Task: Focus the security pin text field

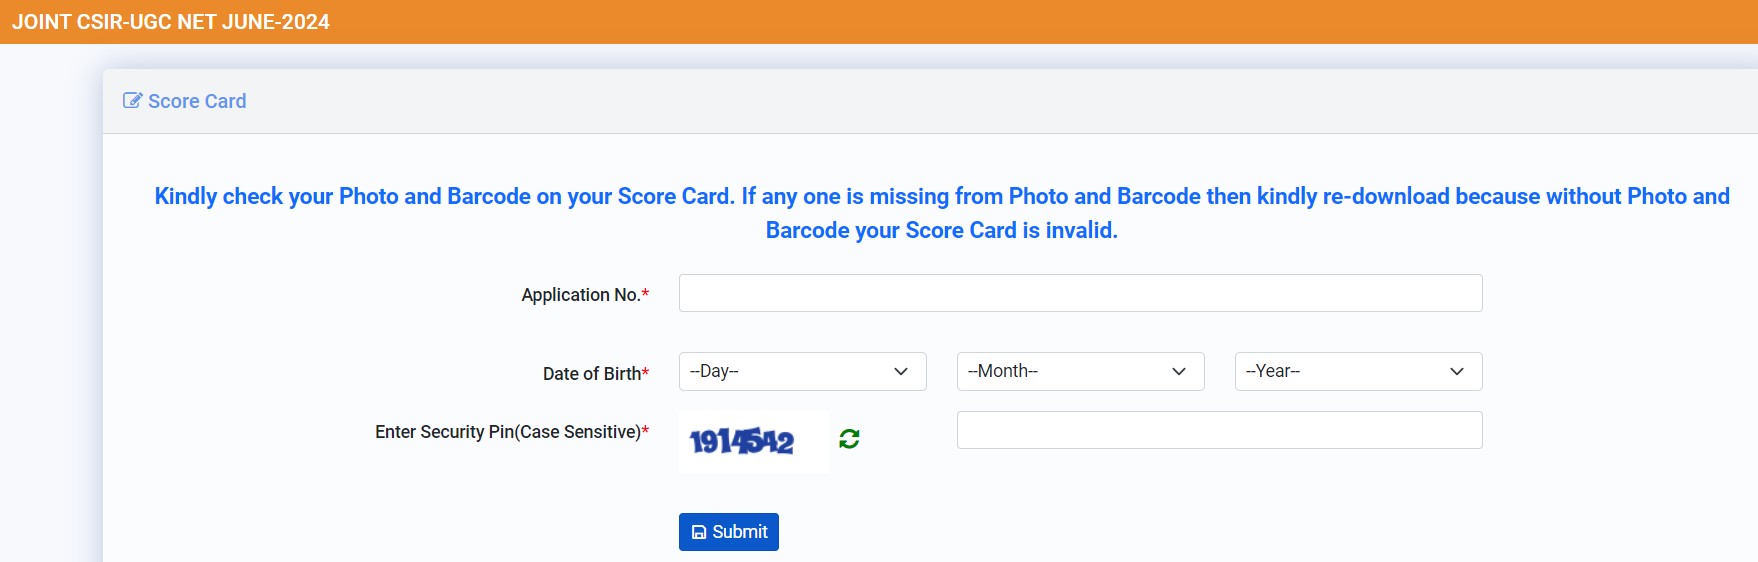Action: [x=1219, y=430]
